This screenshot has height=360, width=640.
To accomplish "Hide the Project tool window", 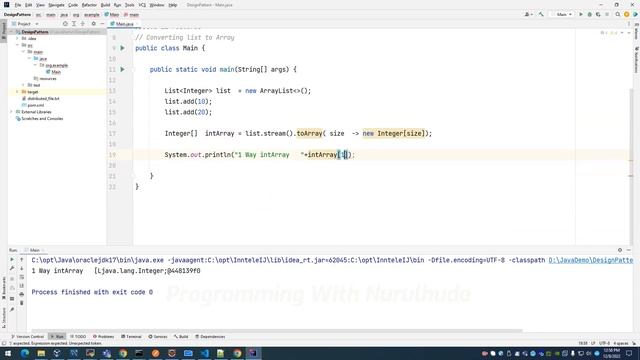I will point(102,24).
